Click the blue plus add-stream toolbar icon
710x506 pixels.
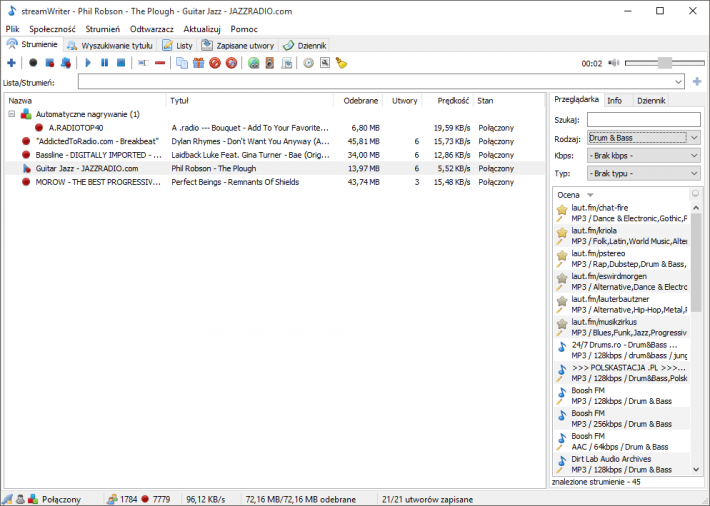pos(11,63)
